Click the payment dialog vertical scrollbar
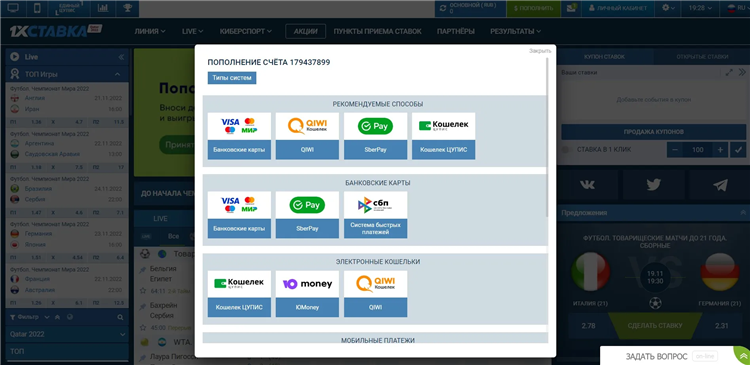 (549, 139)
